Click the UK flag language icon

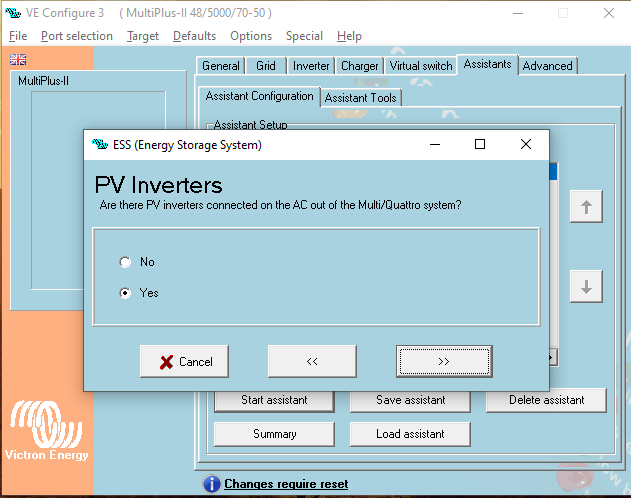[x=18, y=60]
